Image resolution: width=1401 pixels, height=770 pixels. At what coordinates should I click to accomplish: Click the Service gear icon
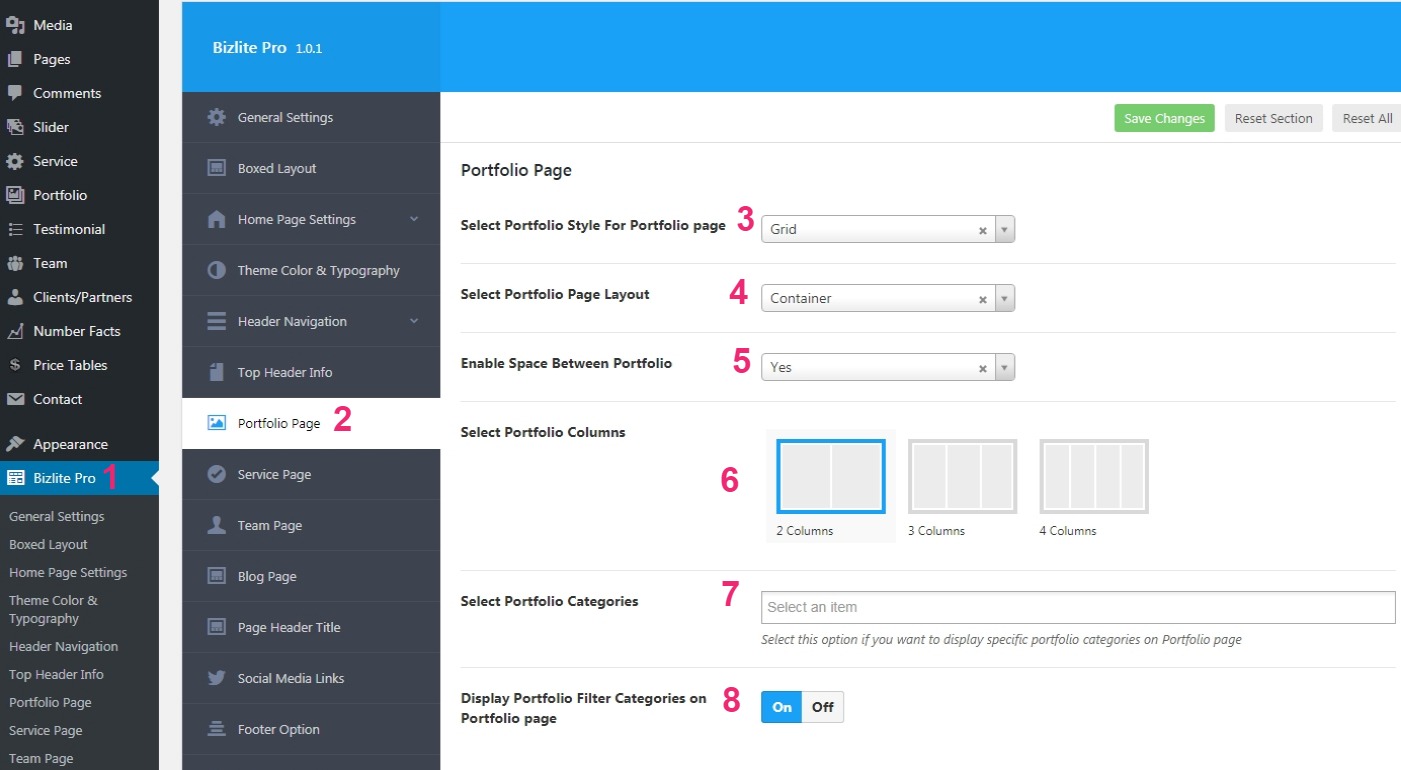click(x=15, y=161)
